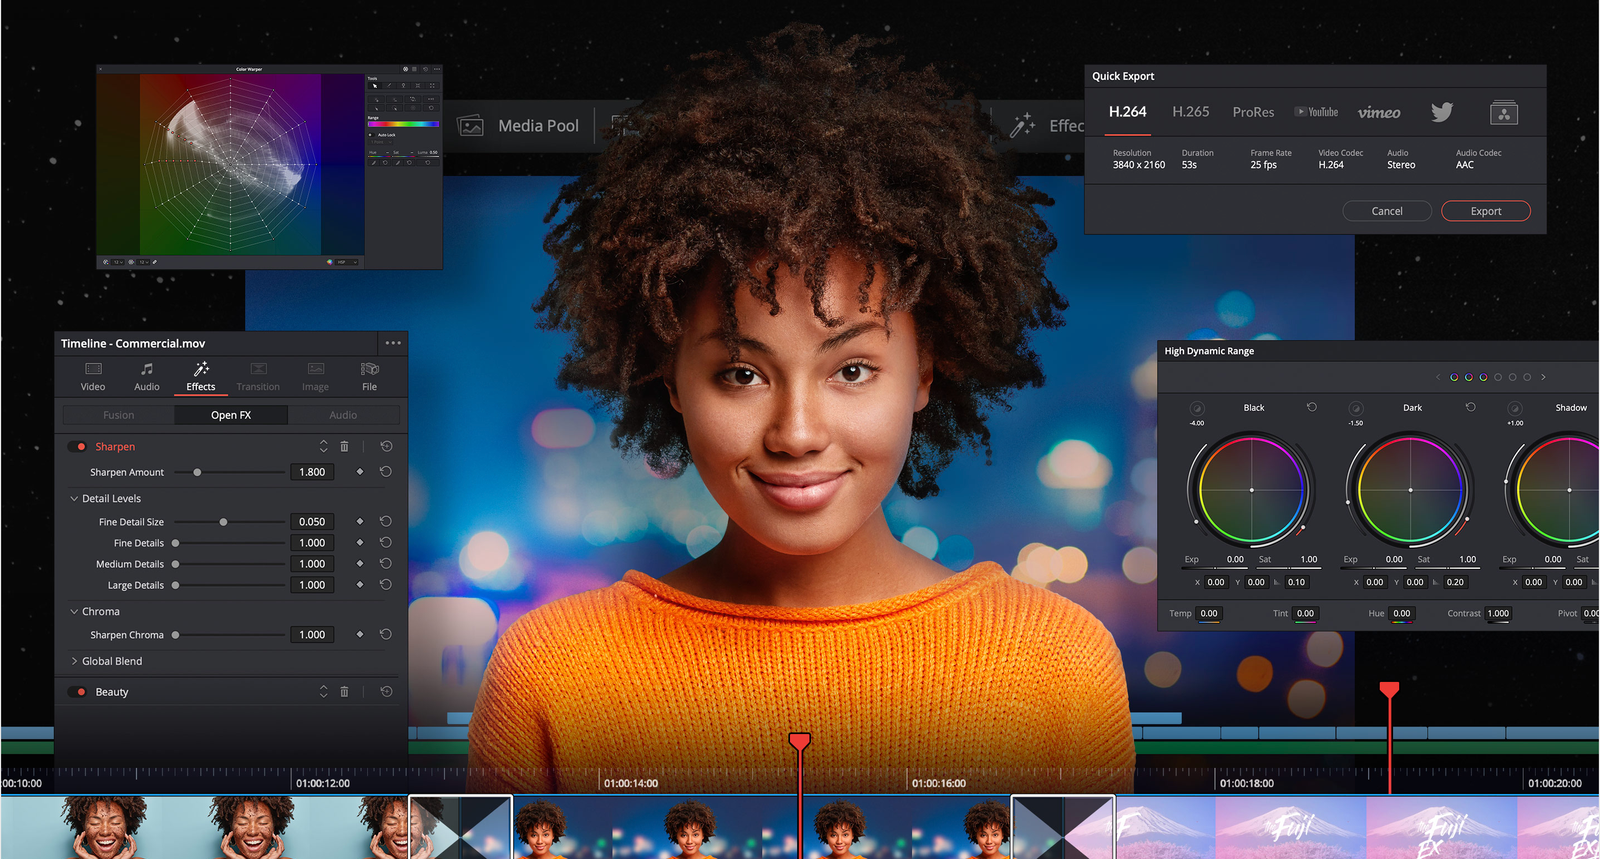Collapse the Detail Levels section
1600x859 pixels.
[74, 498]
